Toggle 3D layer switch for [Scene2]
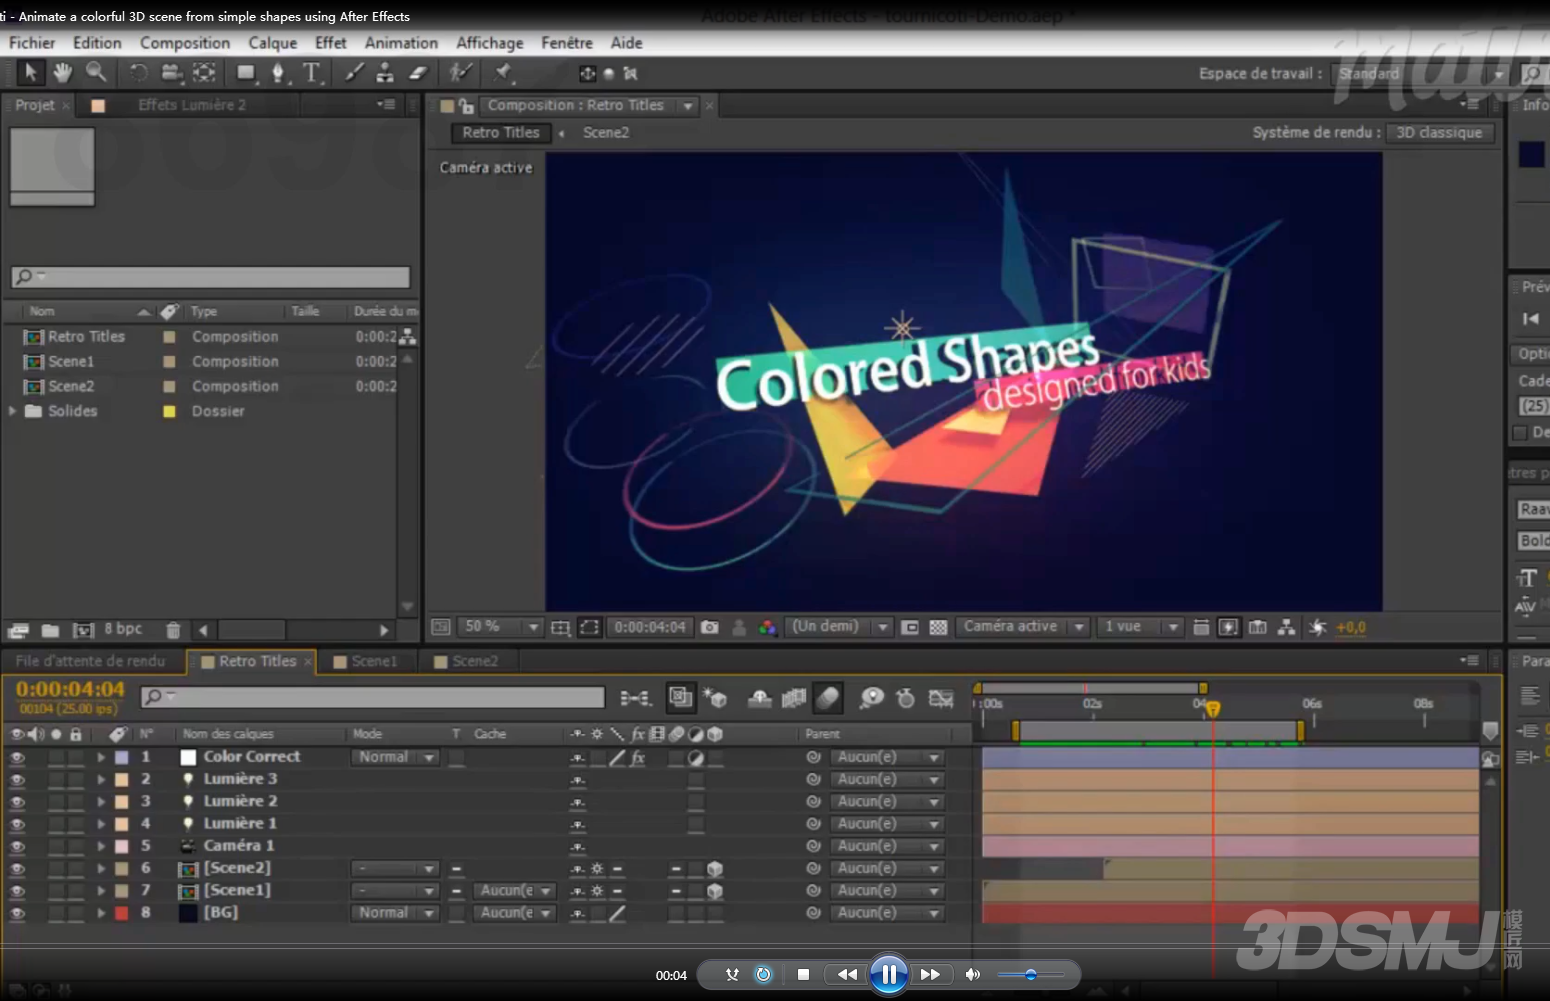1550x1001 pixels. (714, 869)
